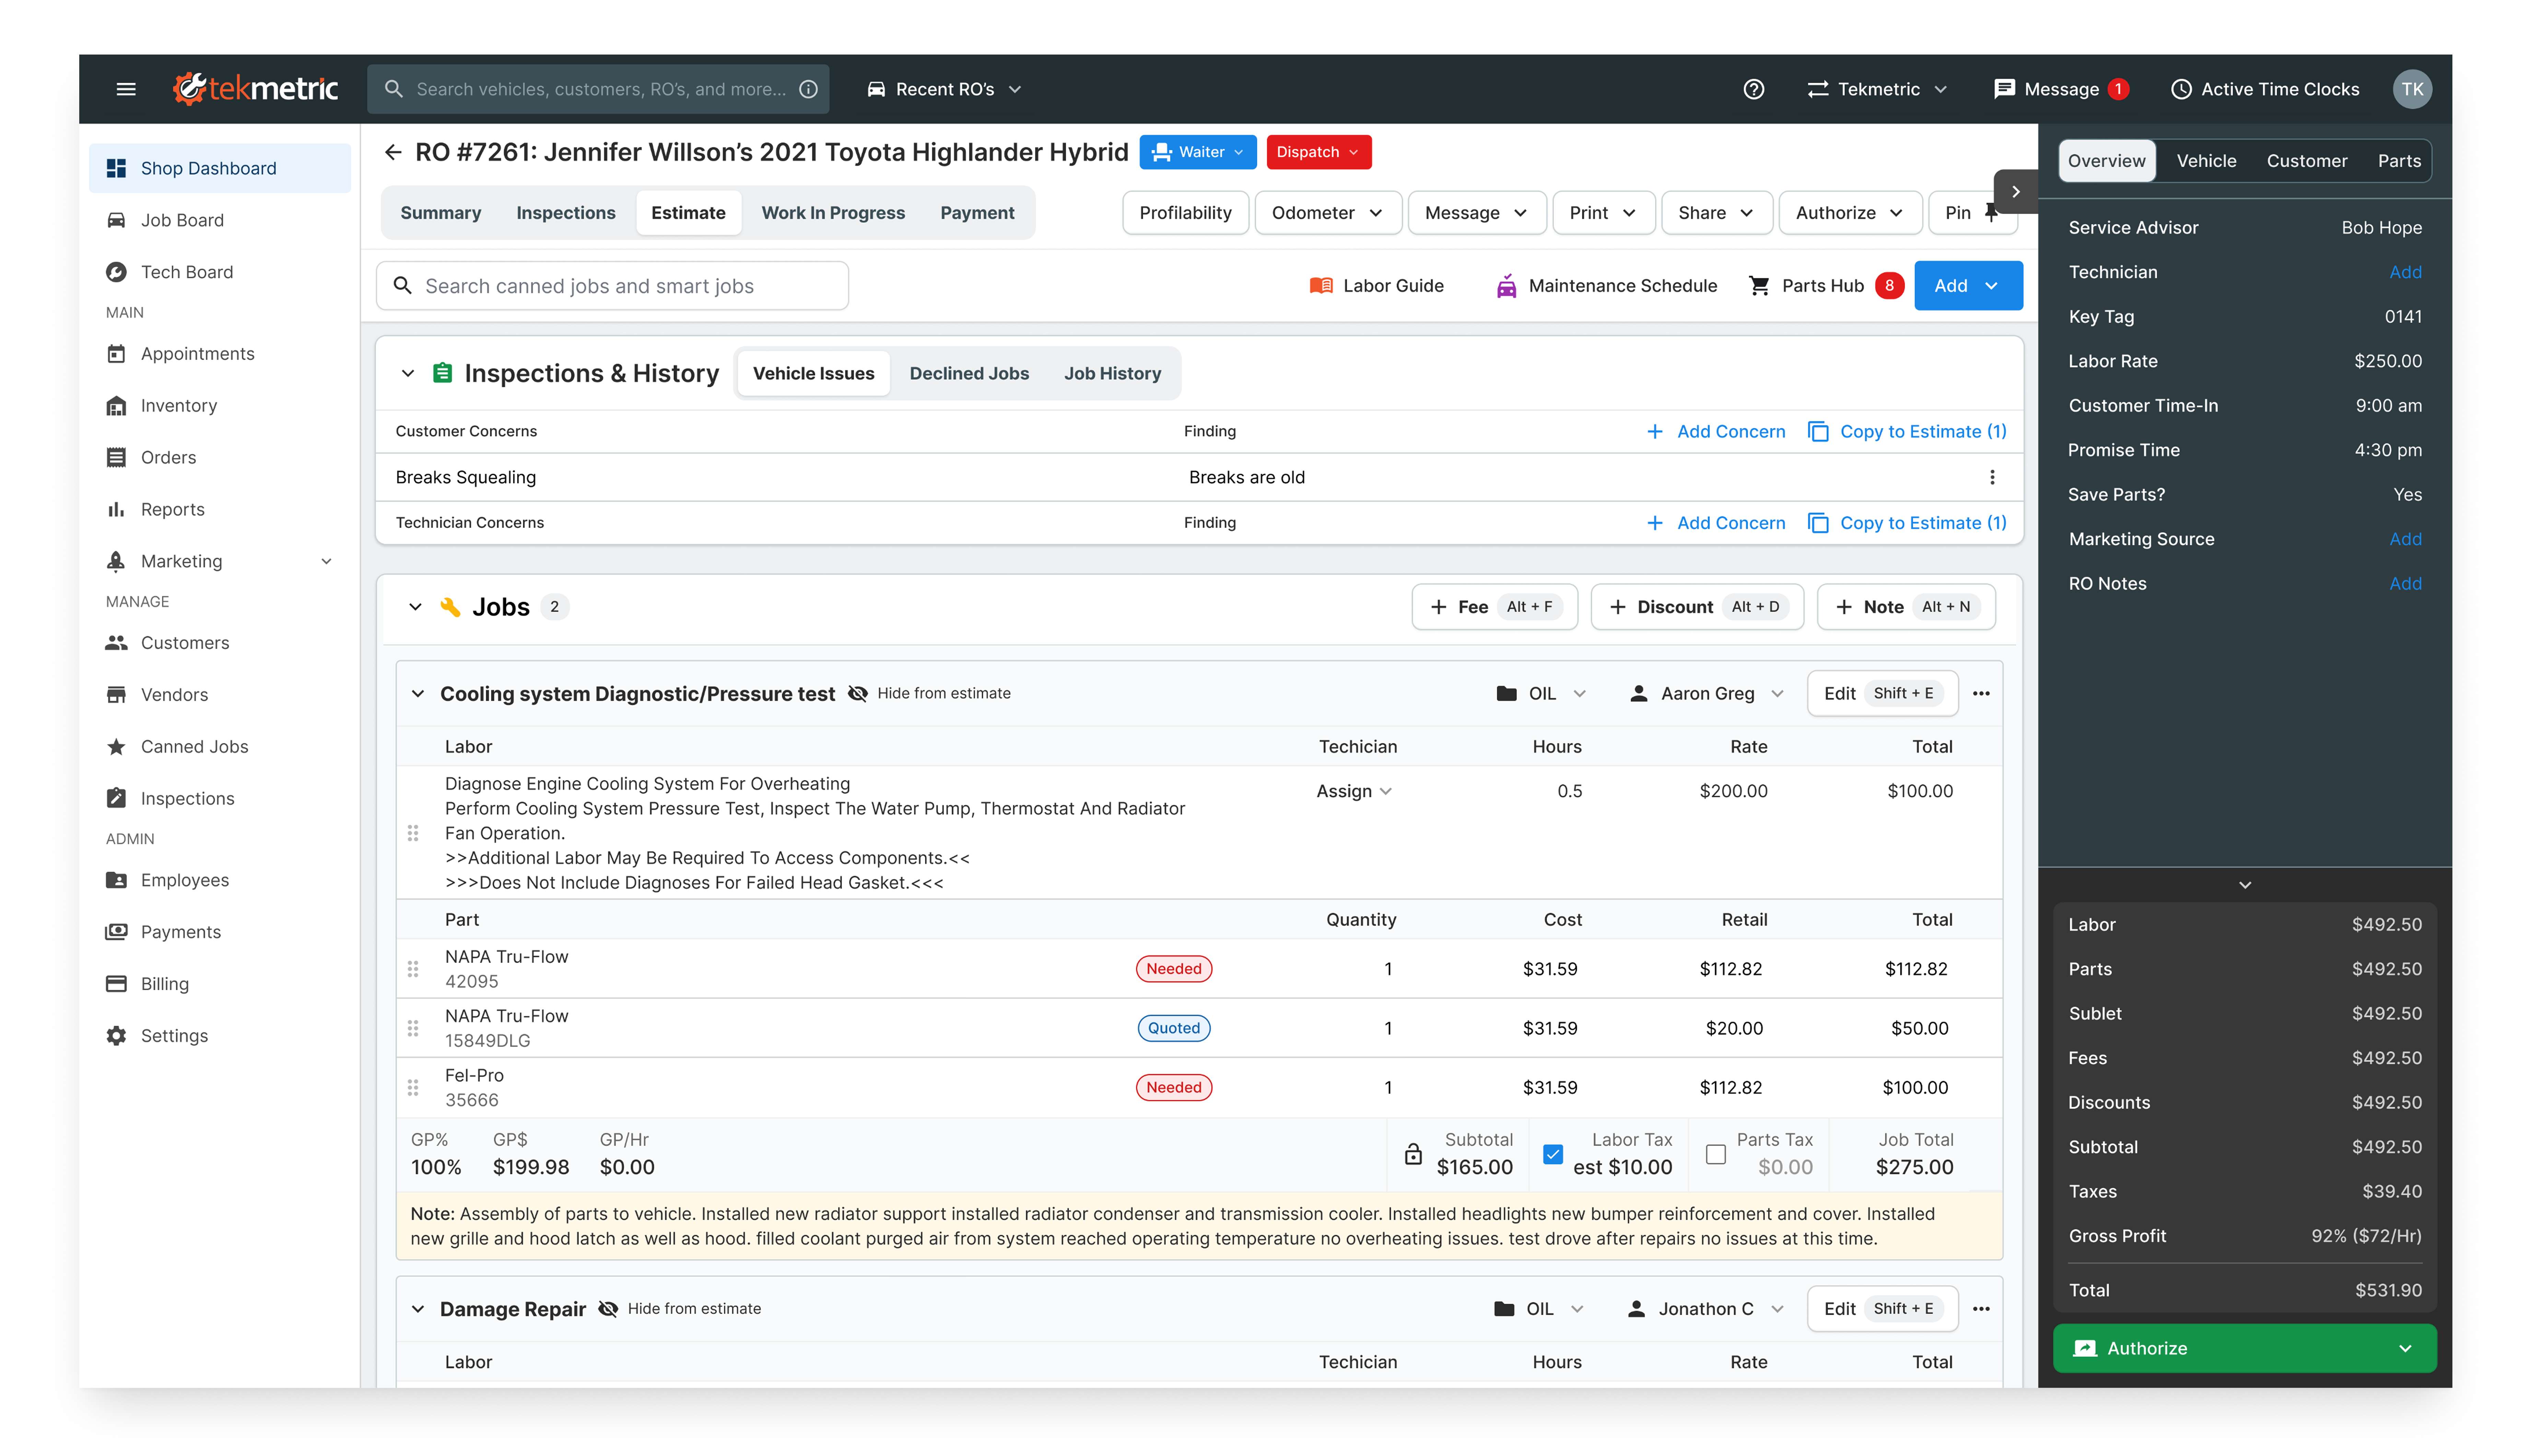The height and width of the screenshot is (1456, 2532).
Task: Open three-dot menu for Breaks Squealing concern
Action: pyautogui.click(x=1992, y=477)
